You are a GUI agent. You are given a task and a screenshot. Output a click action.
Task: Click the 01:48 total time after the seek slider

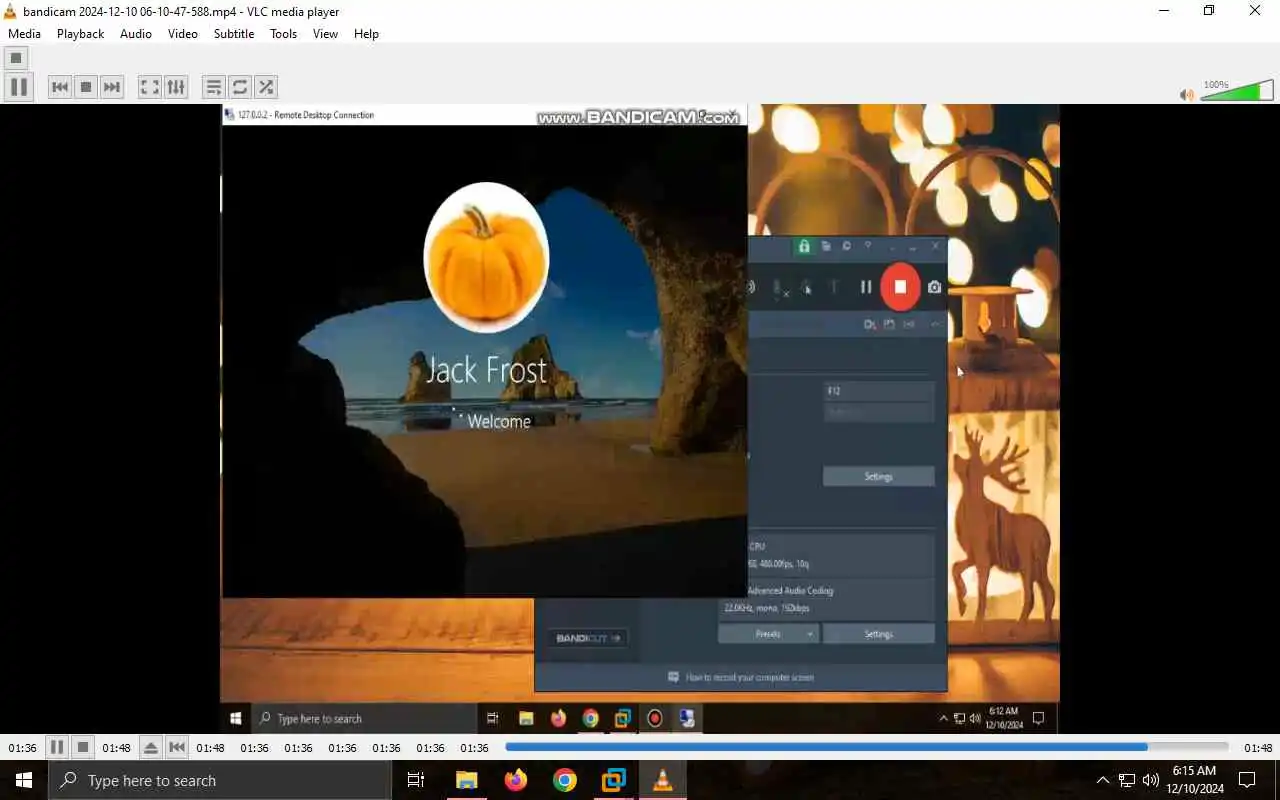pyautogui.click(x=1258, y=748)
